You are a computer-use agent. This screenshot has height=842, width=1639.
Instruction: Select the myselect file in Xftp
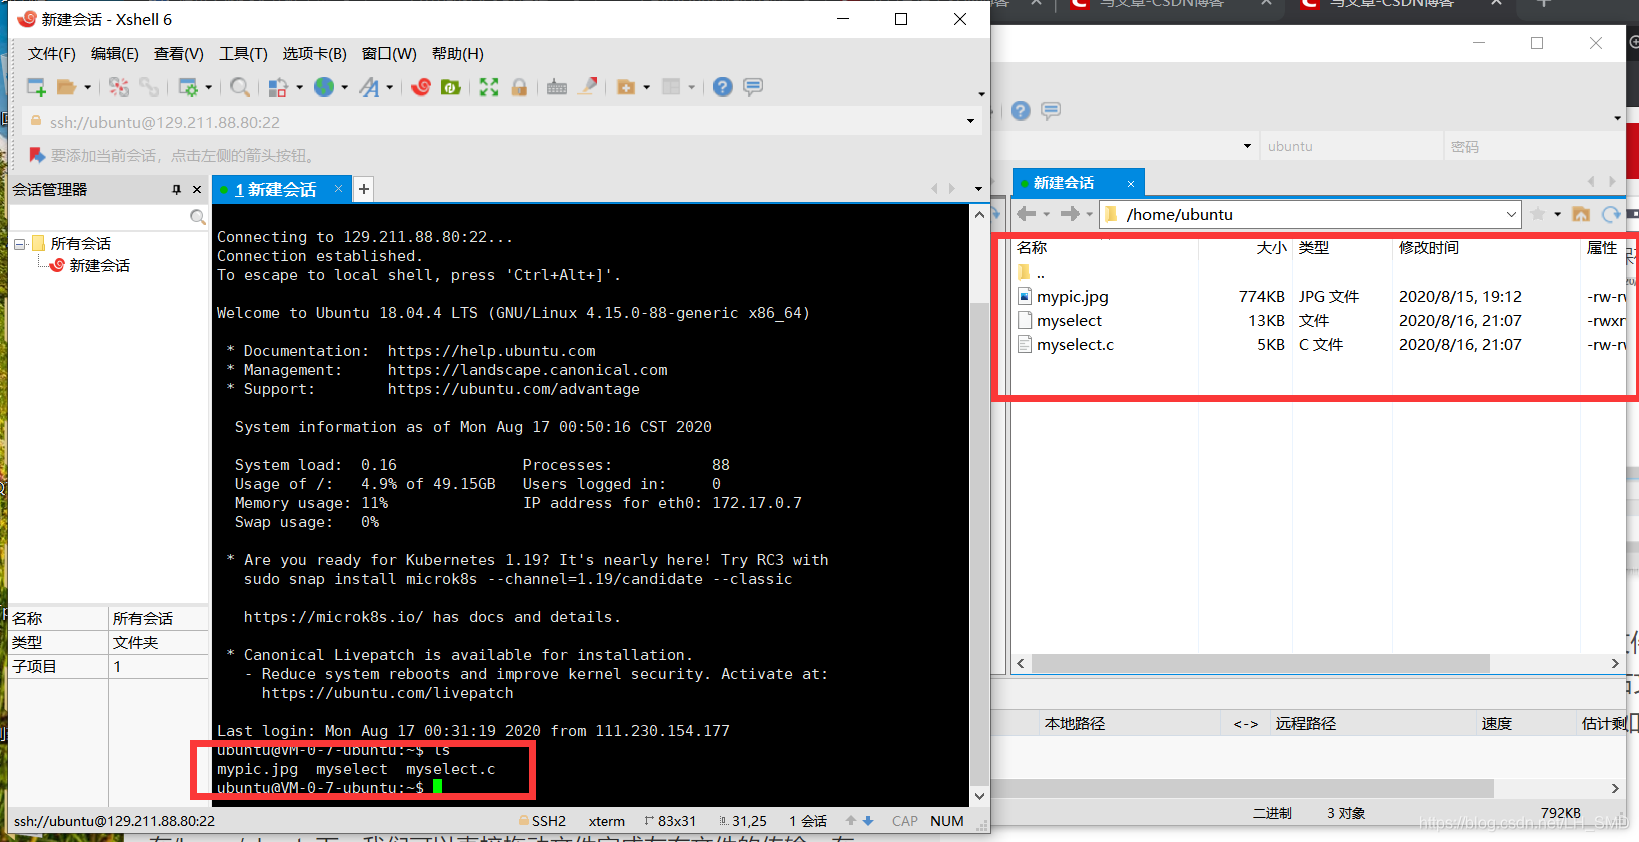pyautogui.click(x=1069, y=321)
